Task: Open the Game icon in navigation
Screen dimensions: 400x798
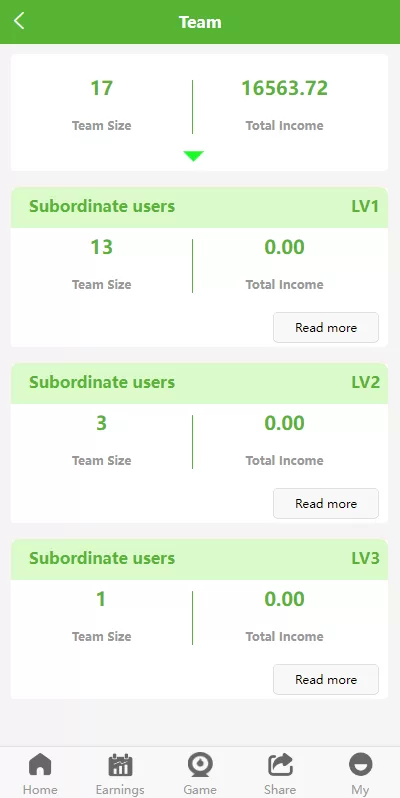Action: 200,765
